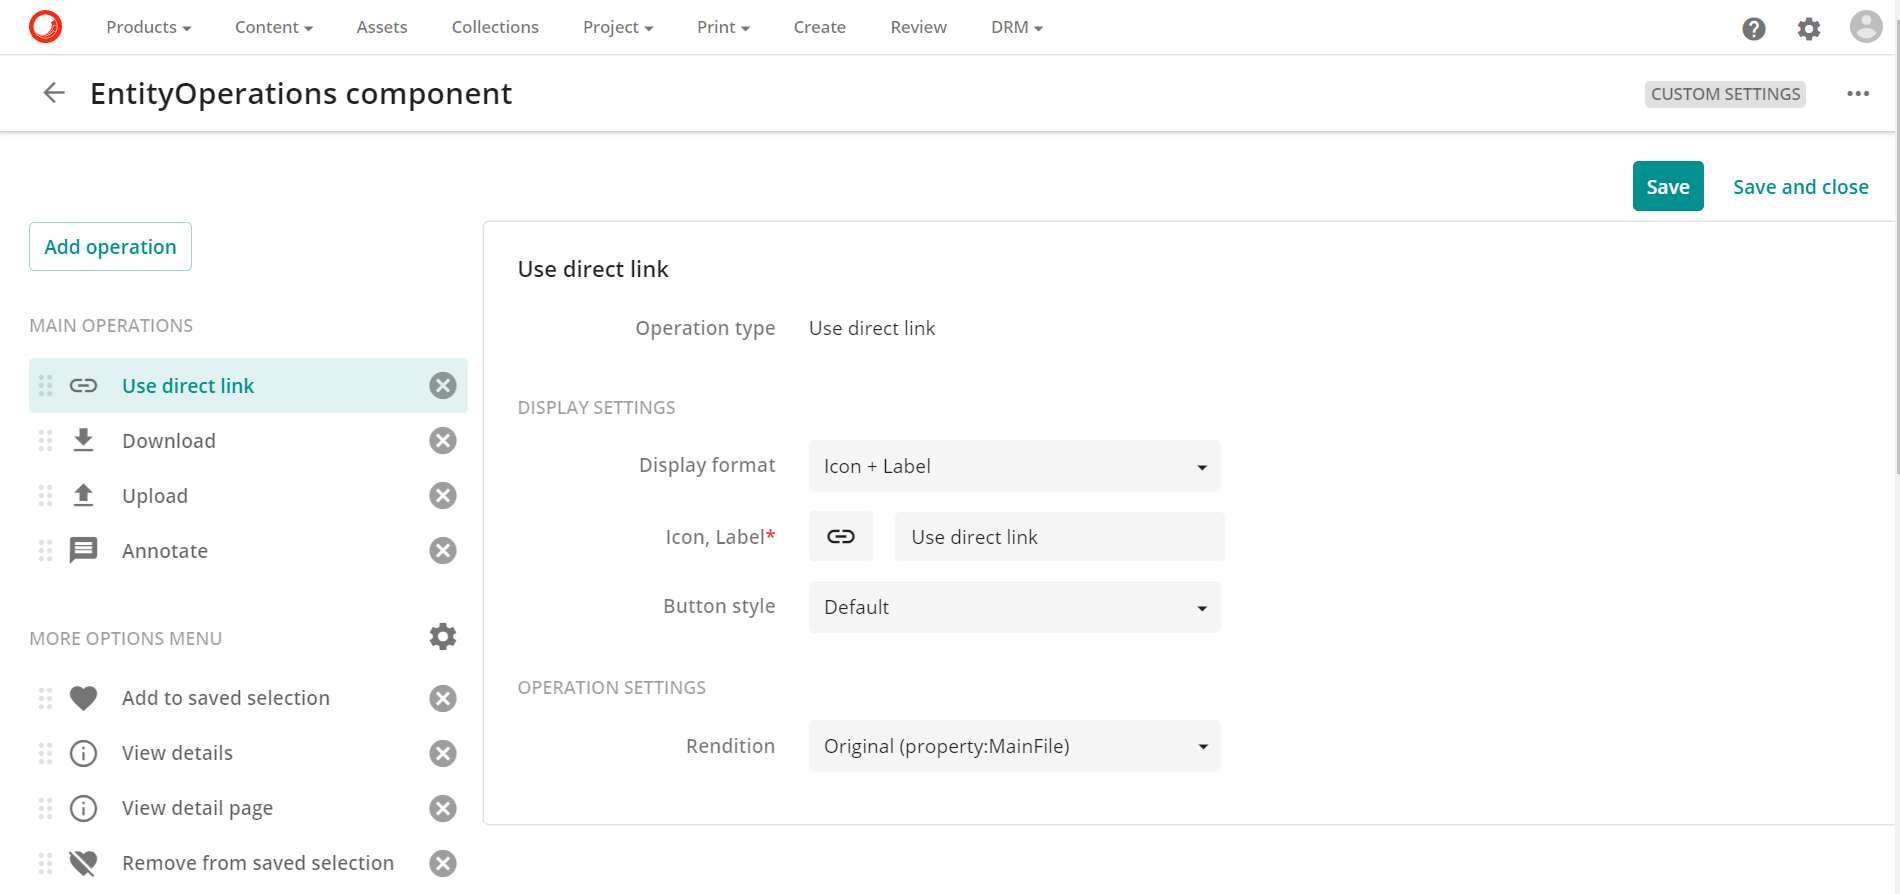Image resolution: width=1900 pixels, height=894 pixels.
Task: Expand the Display format dropdown
Action: (x=1014, y=466)
